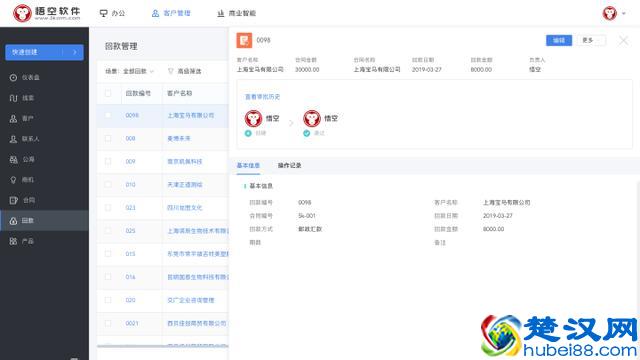Open the 产品 products icon in sidebar
The height and width of the screenshot is (360, 640).
(13, 241)
